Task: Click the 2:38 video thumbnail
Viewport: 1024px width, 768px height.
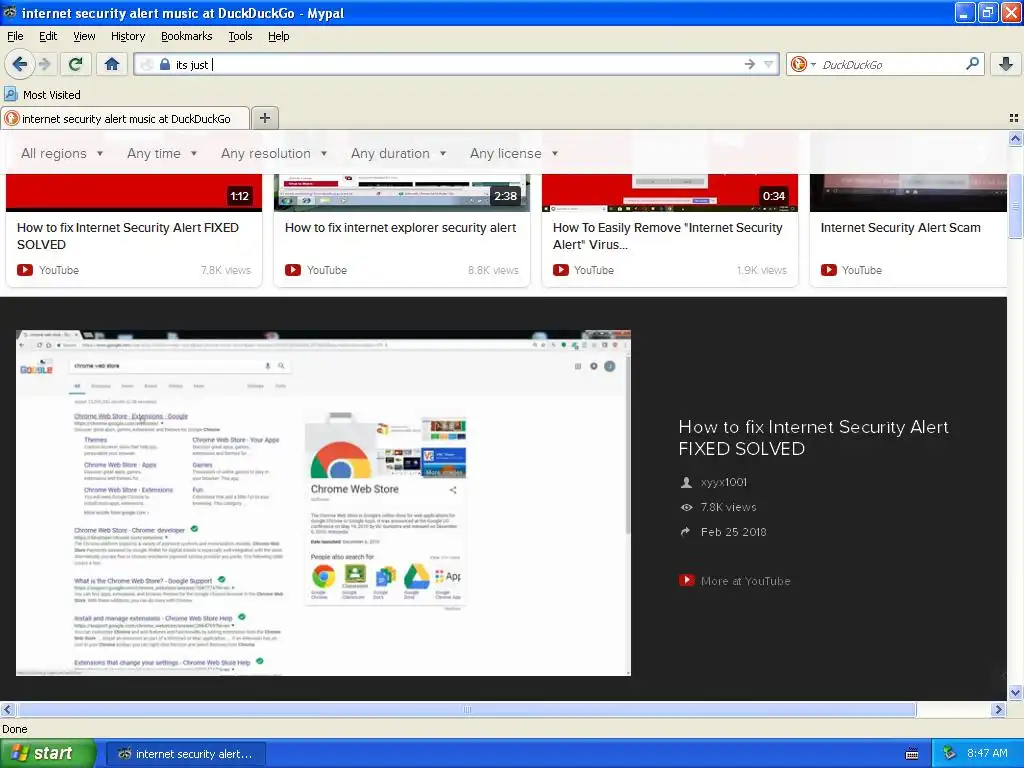Action: [402, 193]
